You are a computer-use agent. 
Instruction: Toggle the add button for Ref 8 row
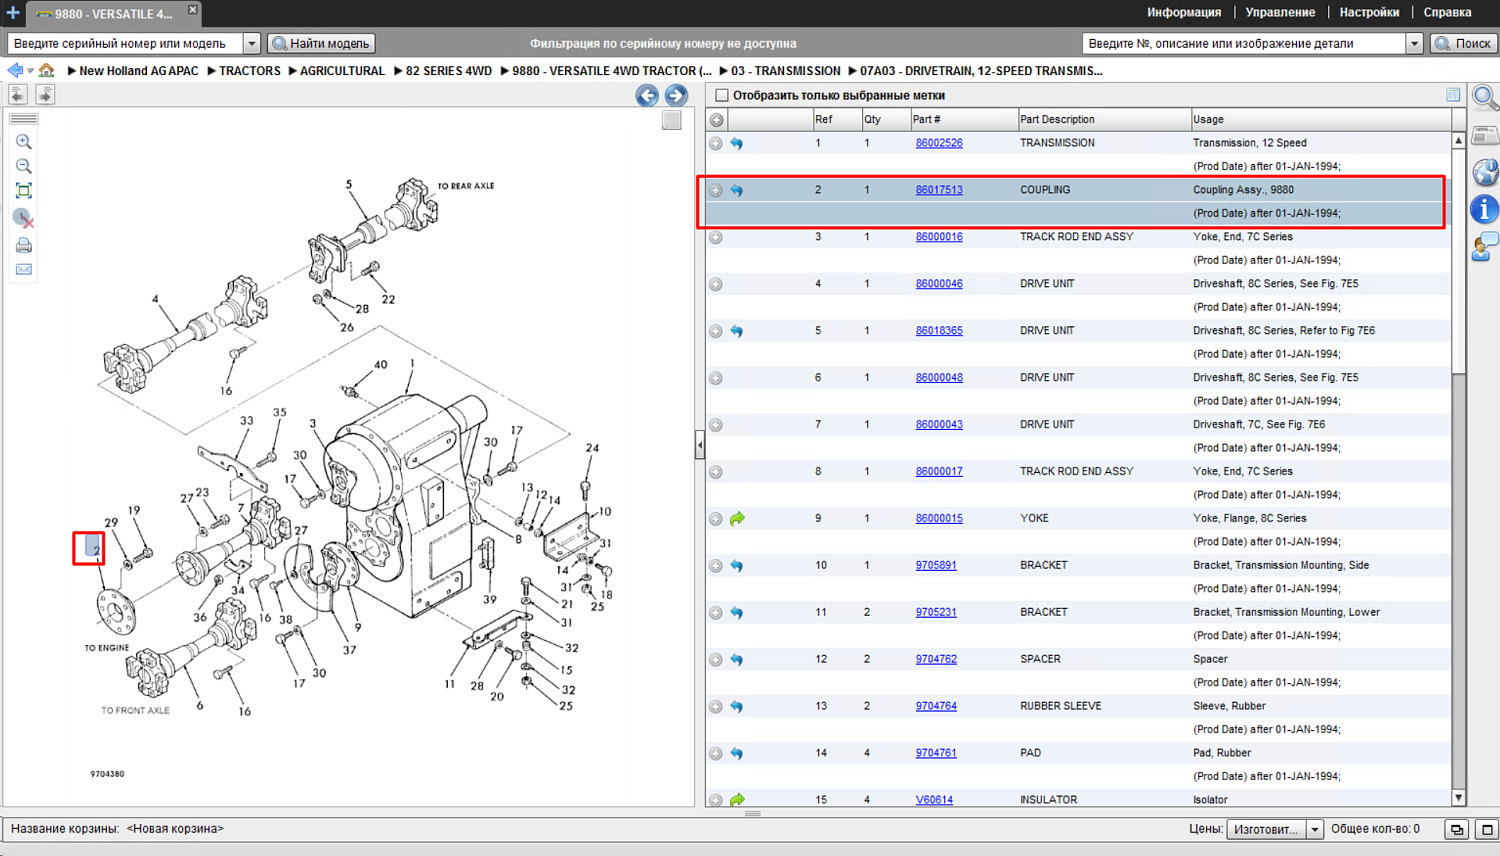point(716,472)
